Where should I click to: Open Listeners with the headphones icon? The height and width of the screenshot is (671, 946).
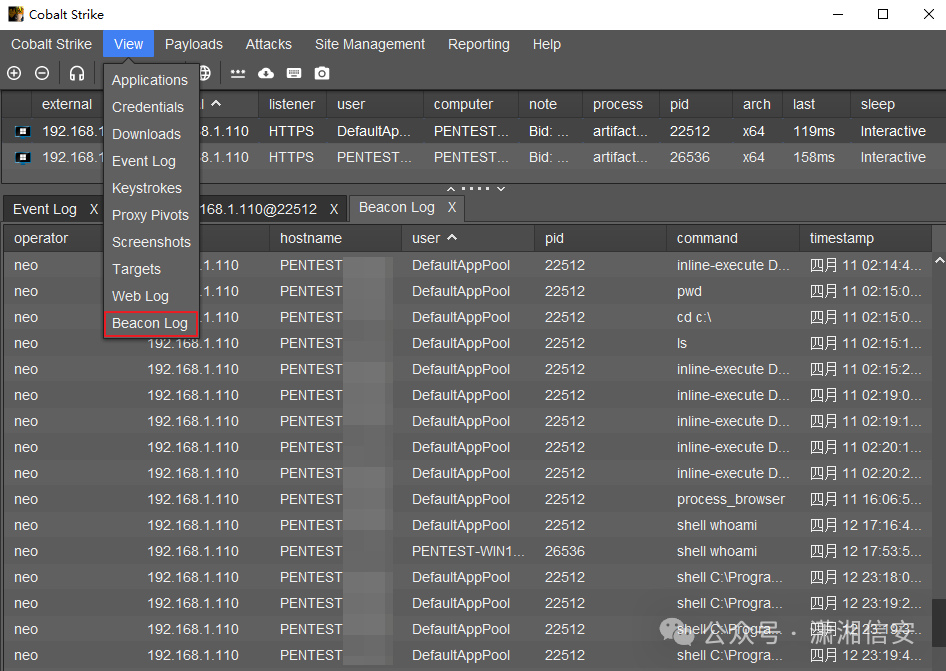(x=76, y=73)
